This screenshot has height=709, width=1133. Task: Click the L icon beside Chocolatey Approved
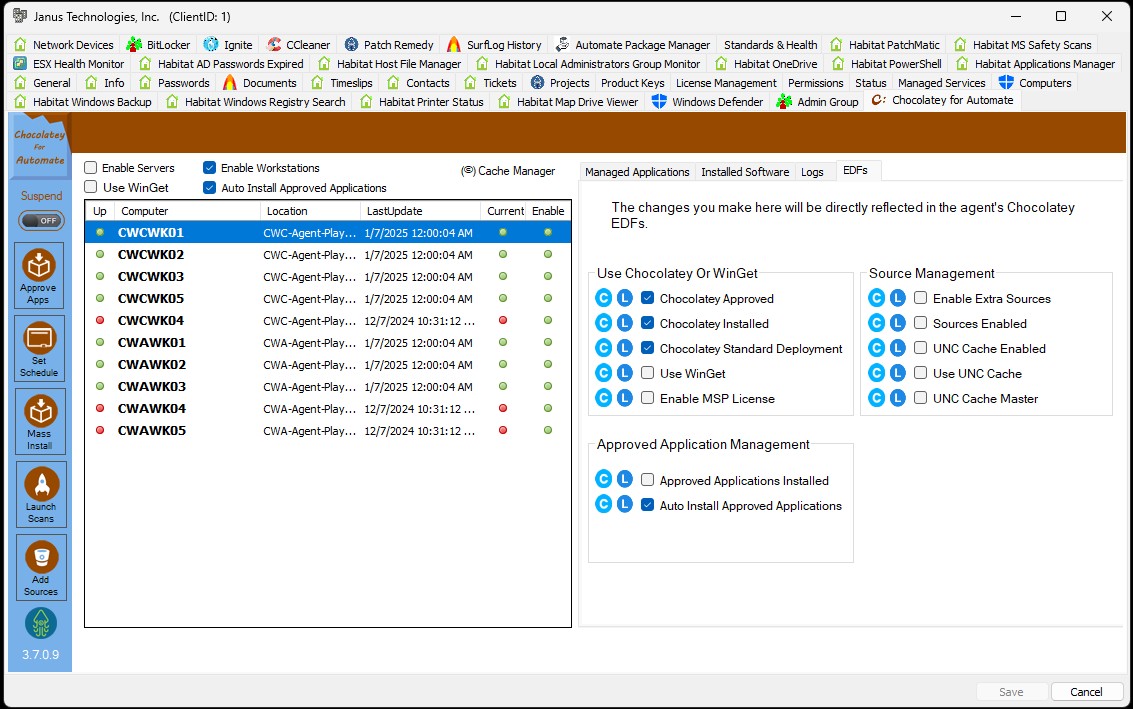[x=625, y=298]
